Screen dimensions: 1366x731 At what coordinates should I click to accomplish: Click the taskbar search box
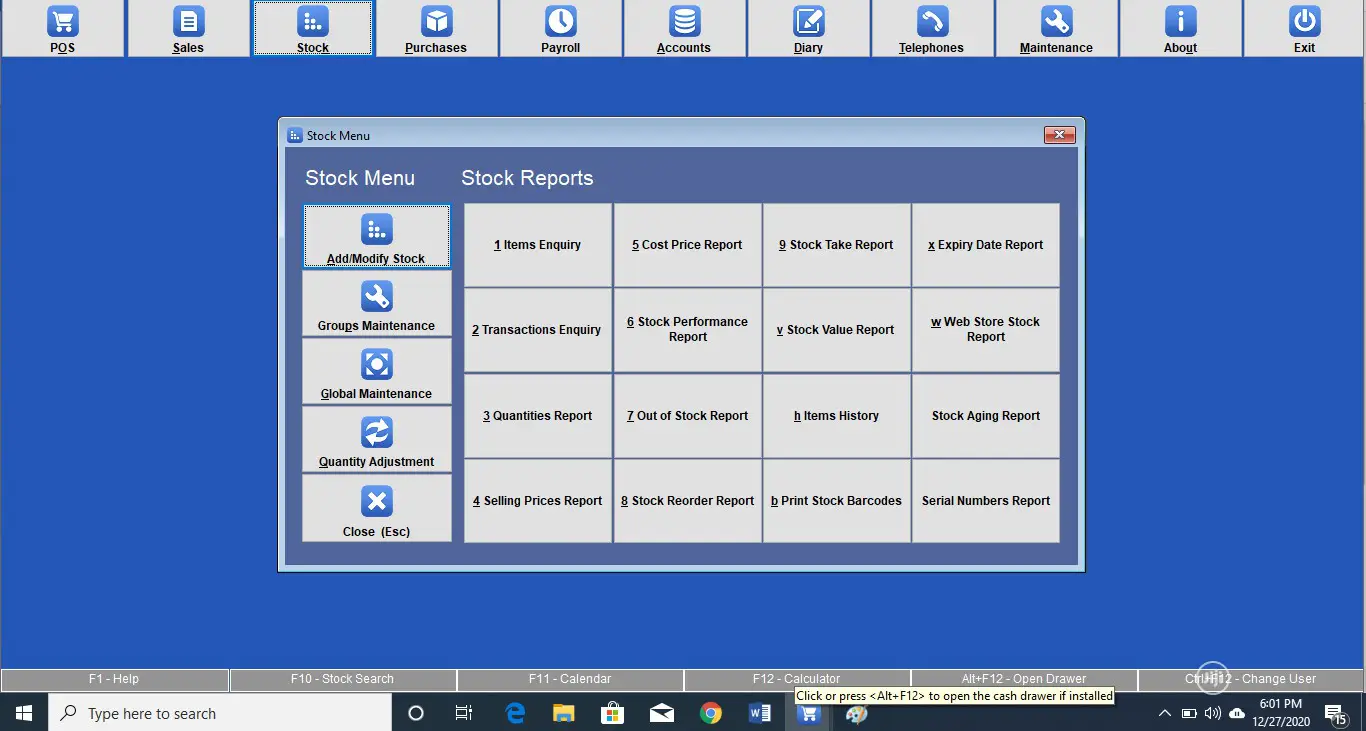[x=220, y=713]
